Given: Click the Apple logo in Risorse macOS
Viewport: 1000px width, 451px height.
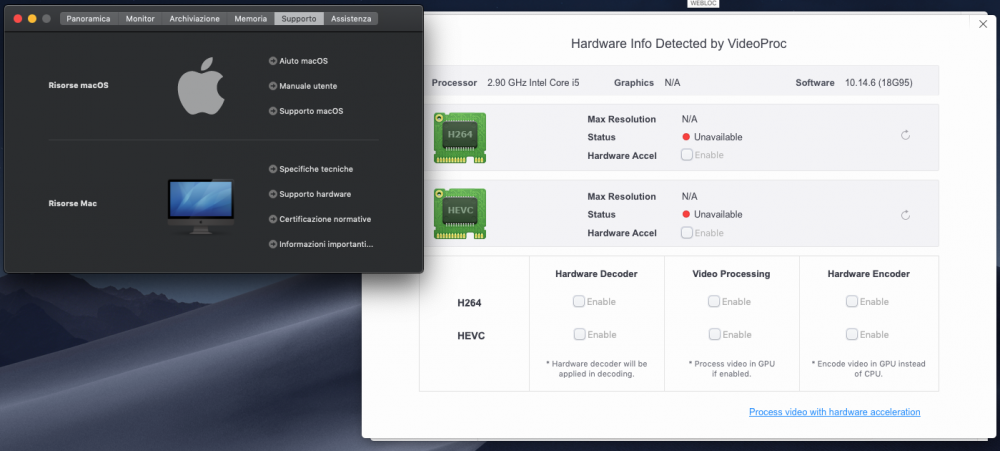Looking at the screenshot, I should [201, 86].
